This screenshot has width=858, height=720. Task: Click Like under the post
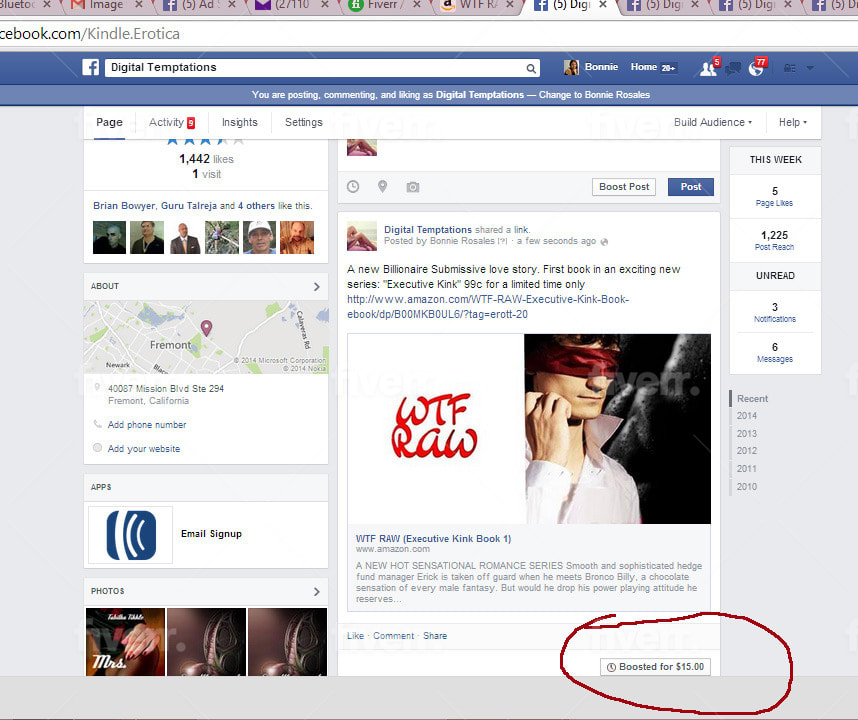point(355,636)
